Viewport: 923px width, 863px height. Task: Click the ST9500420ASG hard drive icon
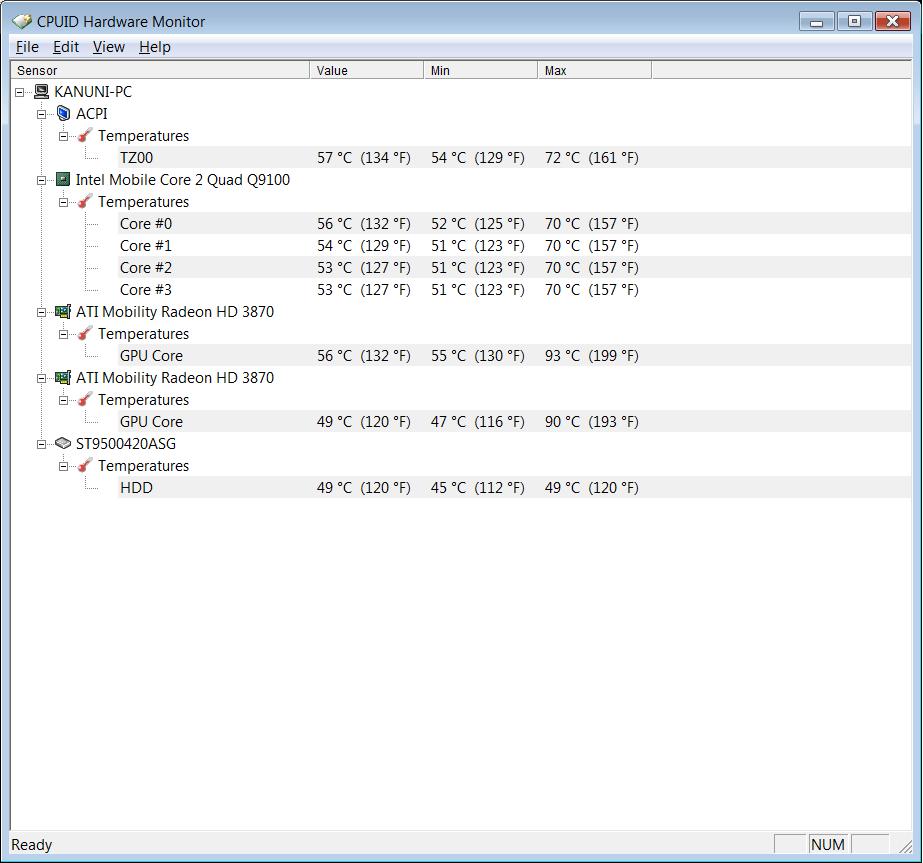63,443
